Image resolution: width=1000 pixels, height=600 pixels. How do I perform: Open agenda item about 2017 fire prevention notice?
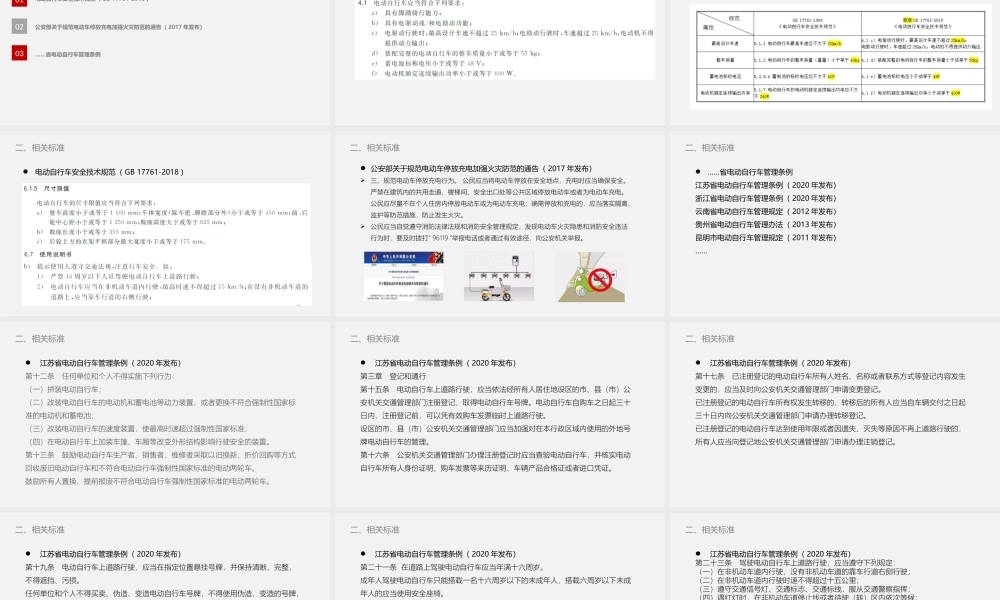pos(117,27)
